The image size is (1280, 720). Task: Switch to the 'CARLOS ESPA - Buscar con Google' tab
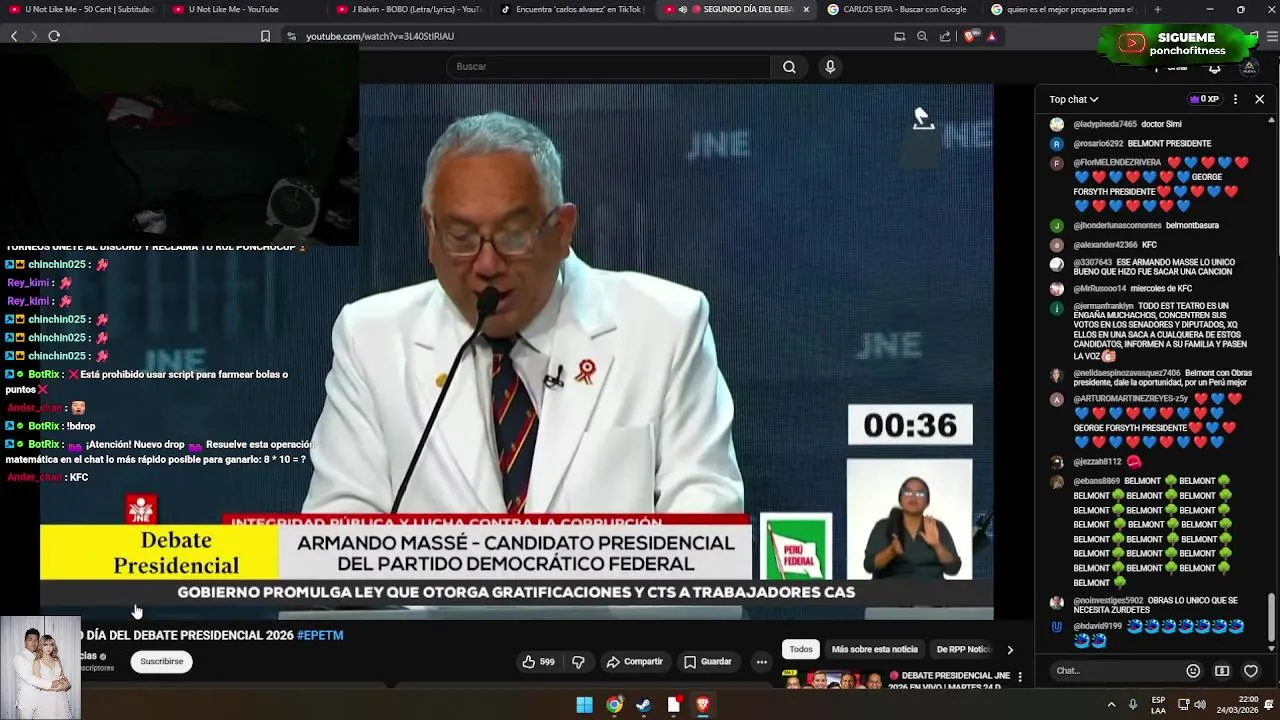(900, 9)
